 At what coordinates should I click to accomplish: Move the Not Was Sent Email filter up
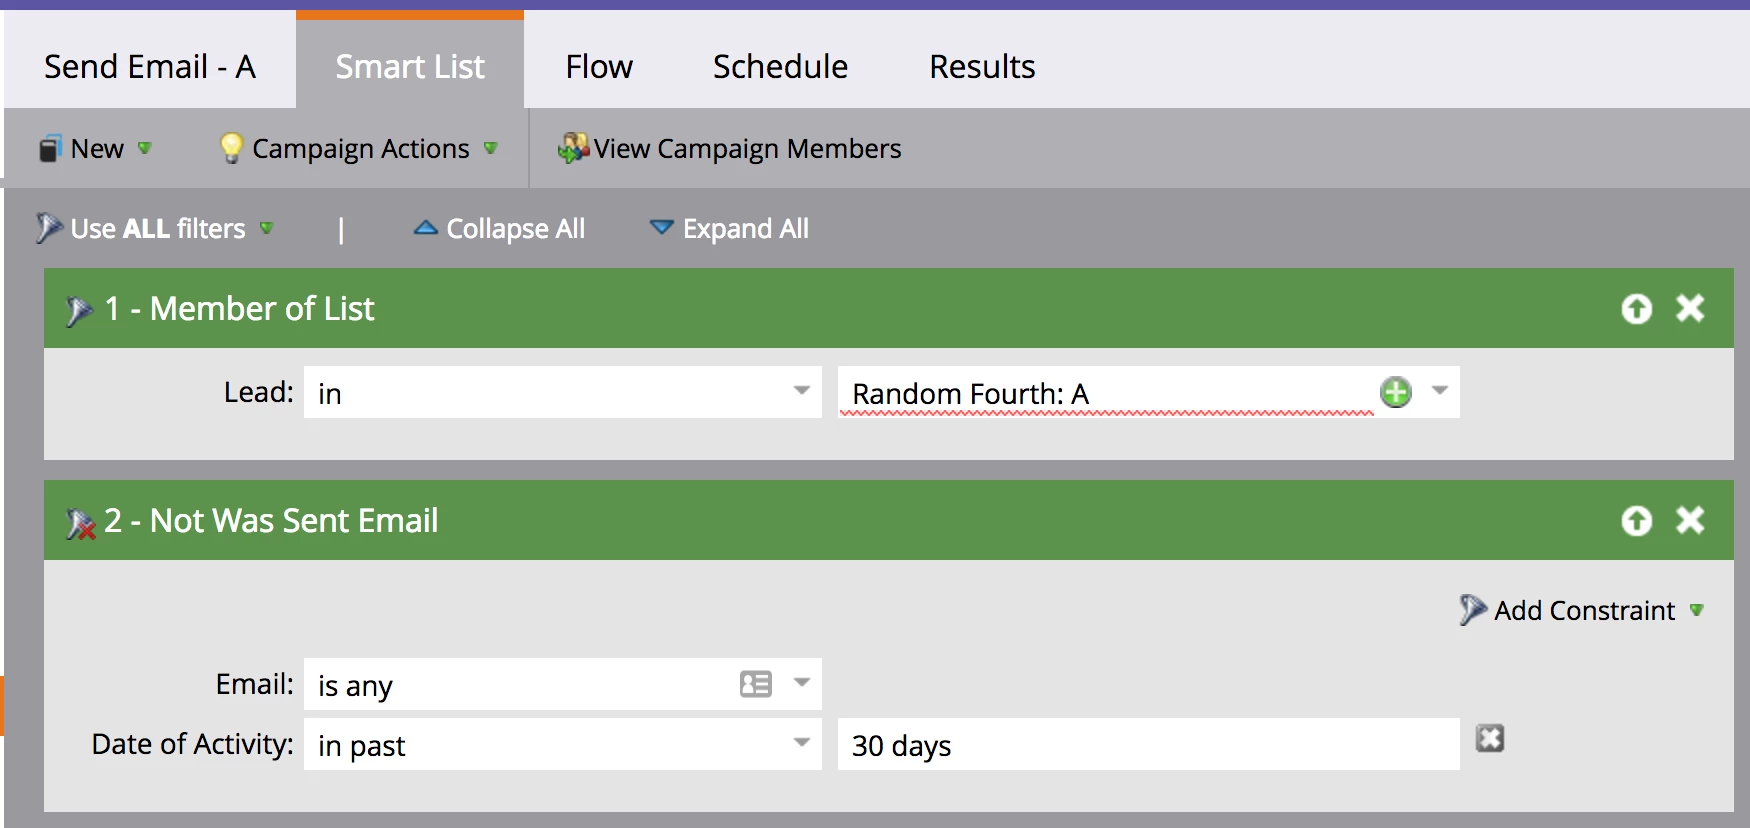pyautogui.click(x=1636, y=521)
